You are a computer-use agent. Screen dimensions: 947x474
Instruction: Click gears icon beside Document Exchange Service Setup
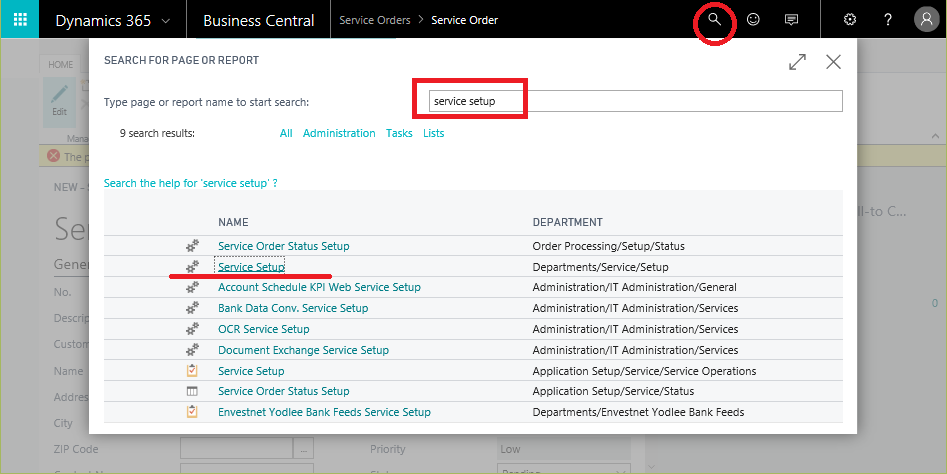point(192,350)
